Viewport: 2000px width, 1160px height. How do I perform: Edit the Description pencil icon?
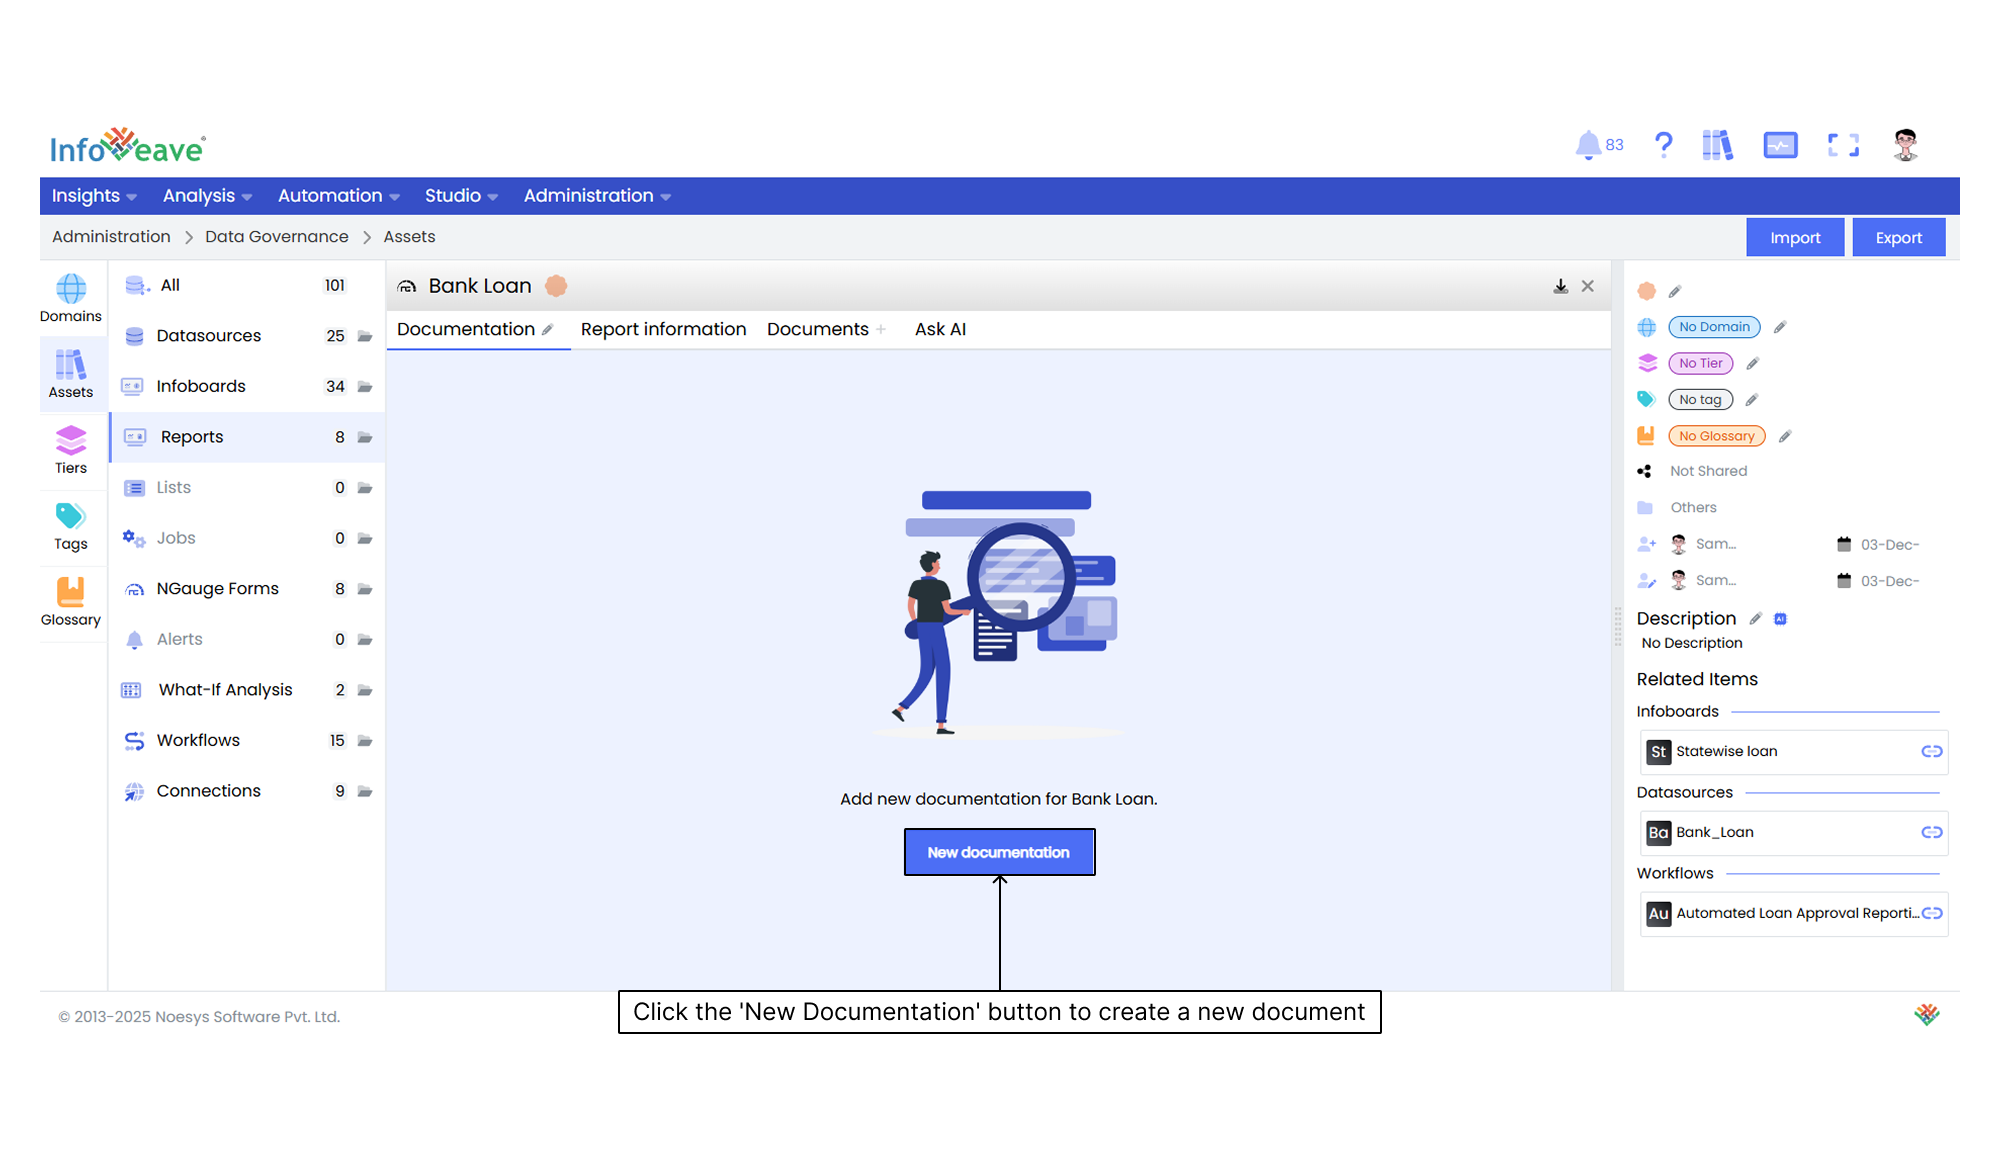tap(1756, 619)
